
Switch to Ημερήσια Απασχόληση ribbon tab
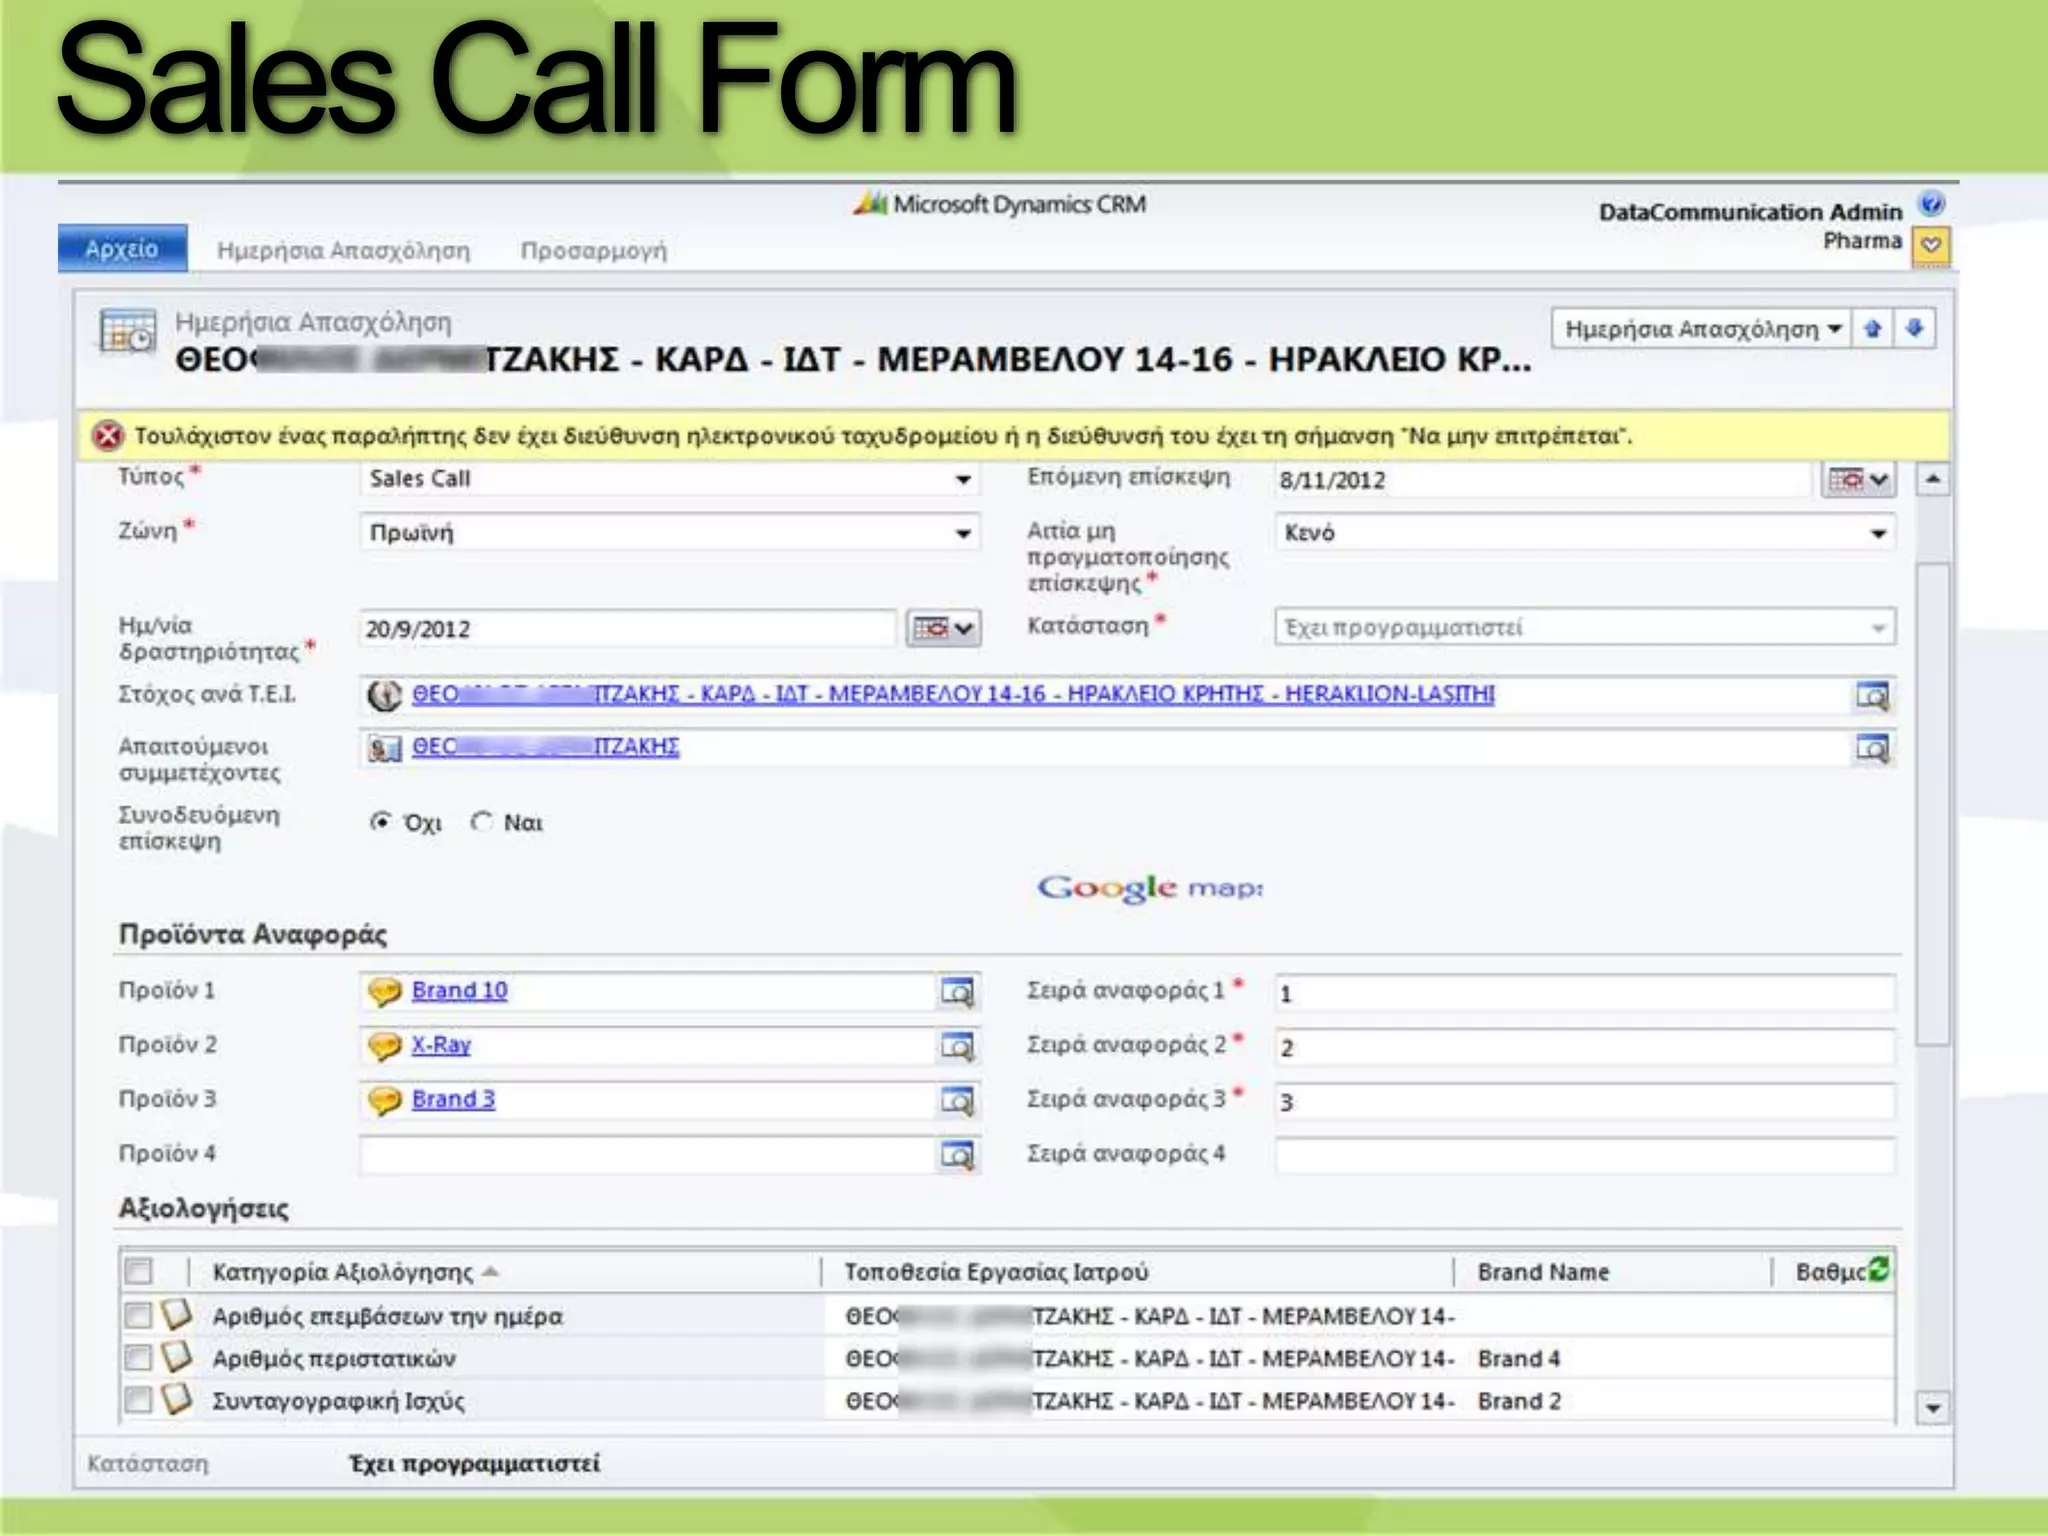click(343, 250)
